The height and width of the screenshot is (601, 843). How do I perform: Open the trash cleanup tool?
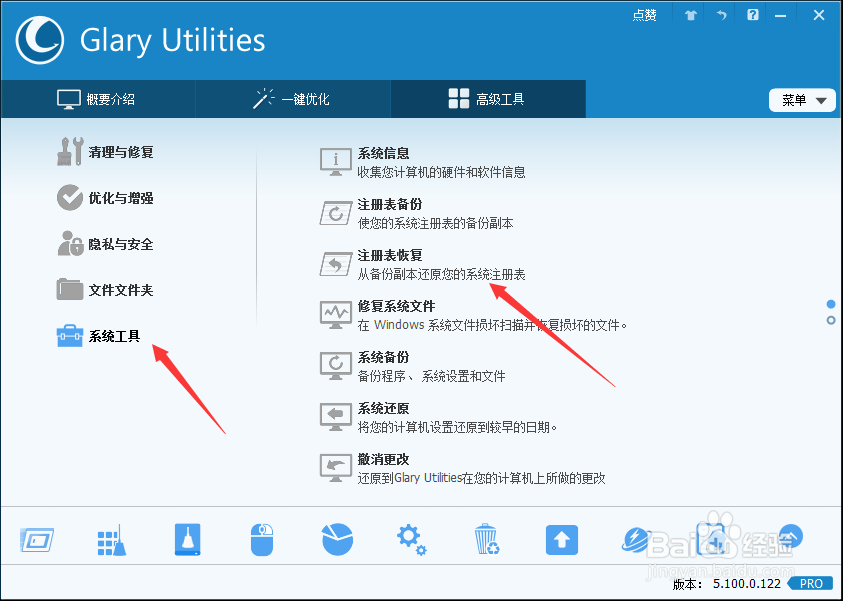point(486,540)
